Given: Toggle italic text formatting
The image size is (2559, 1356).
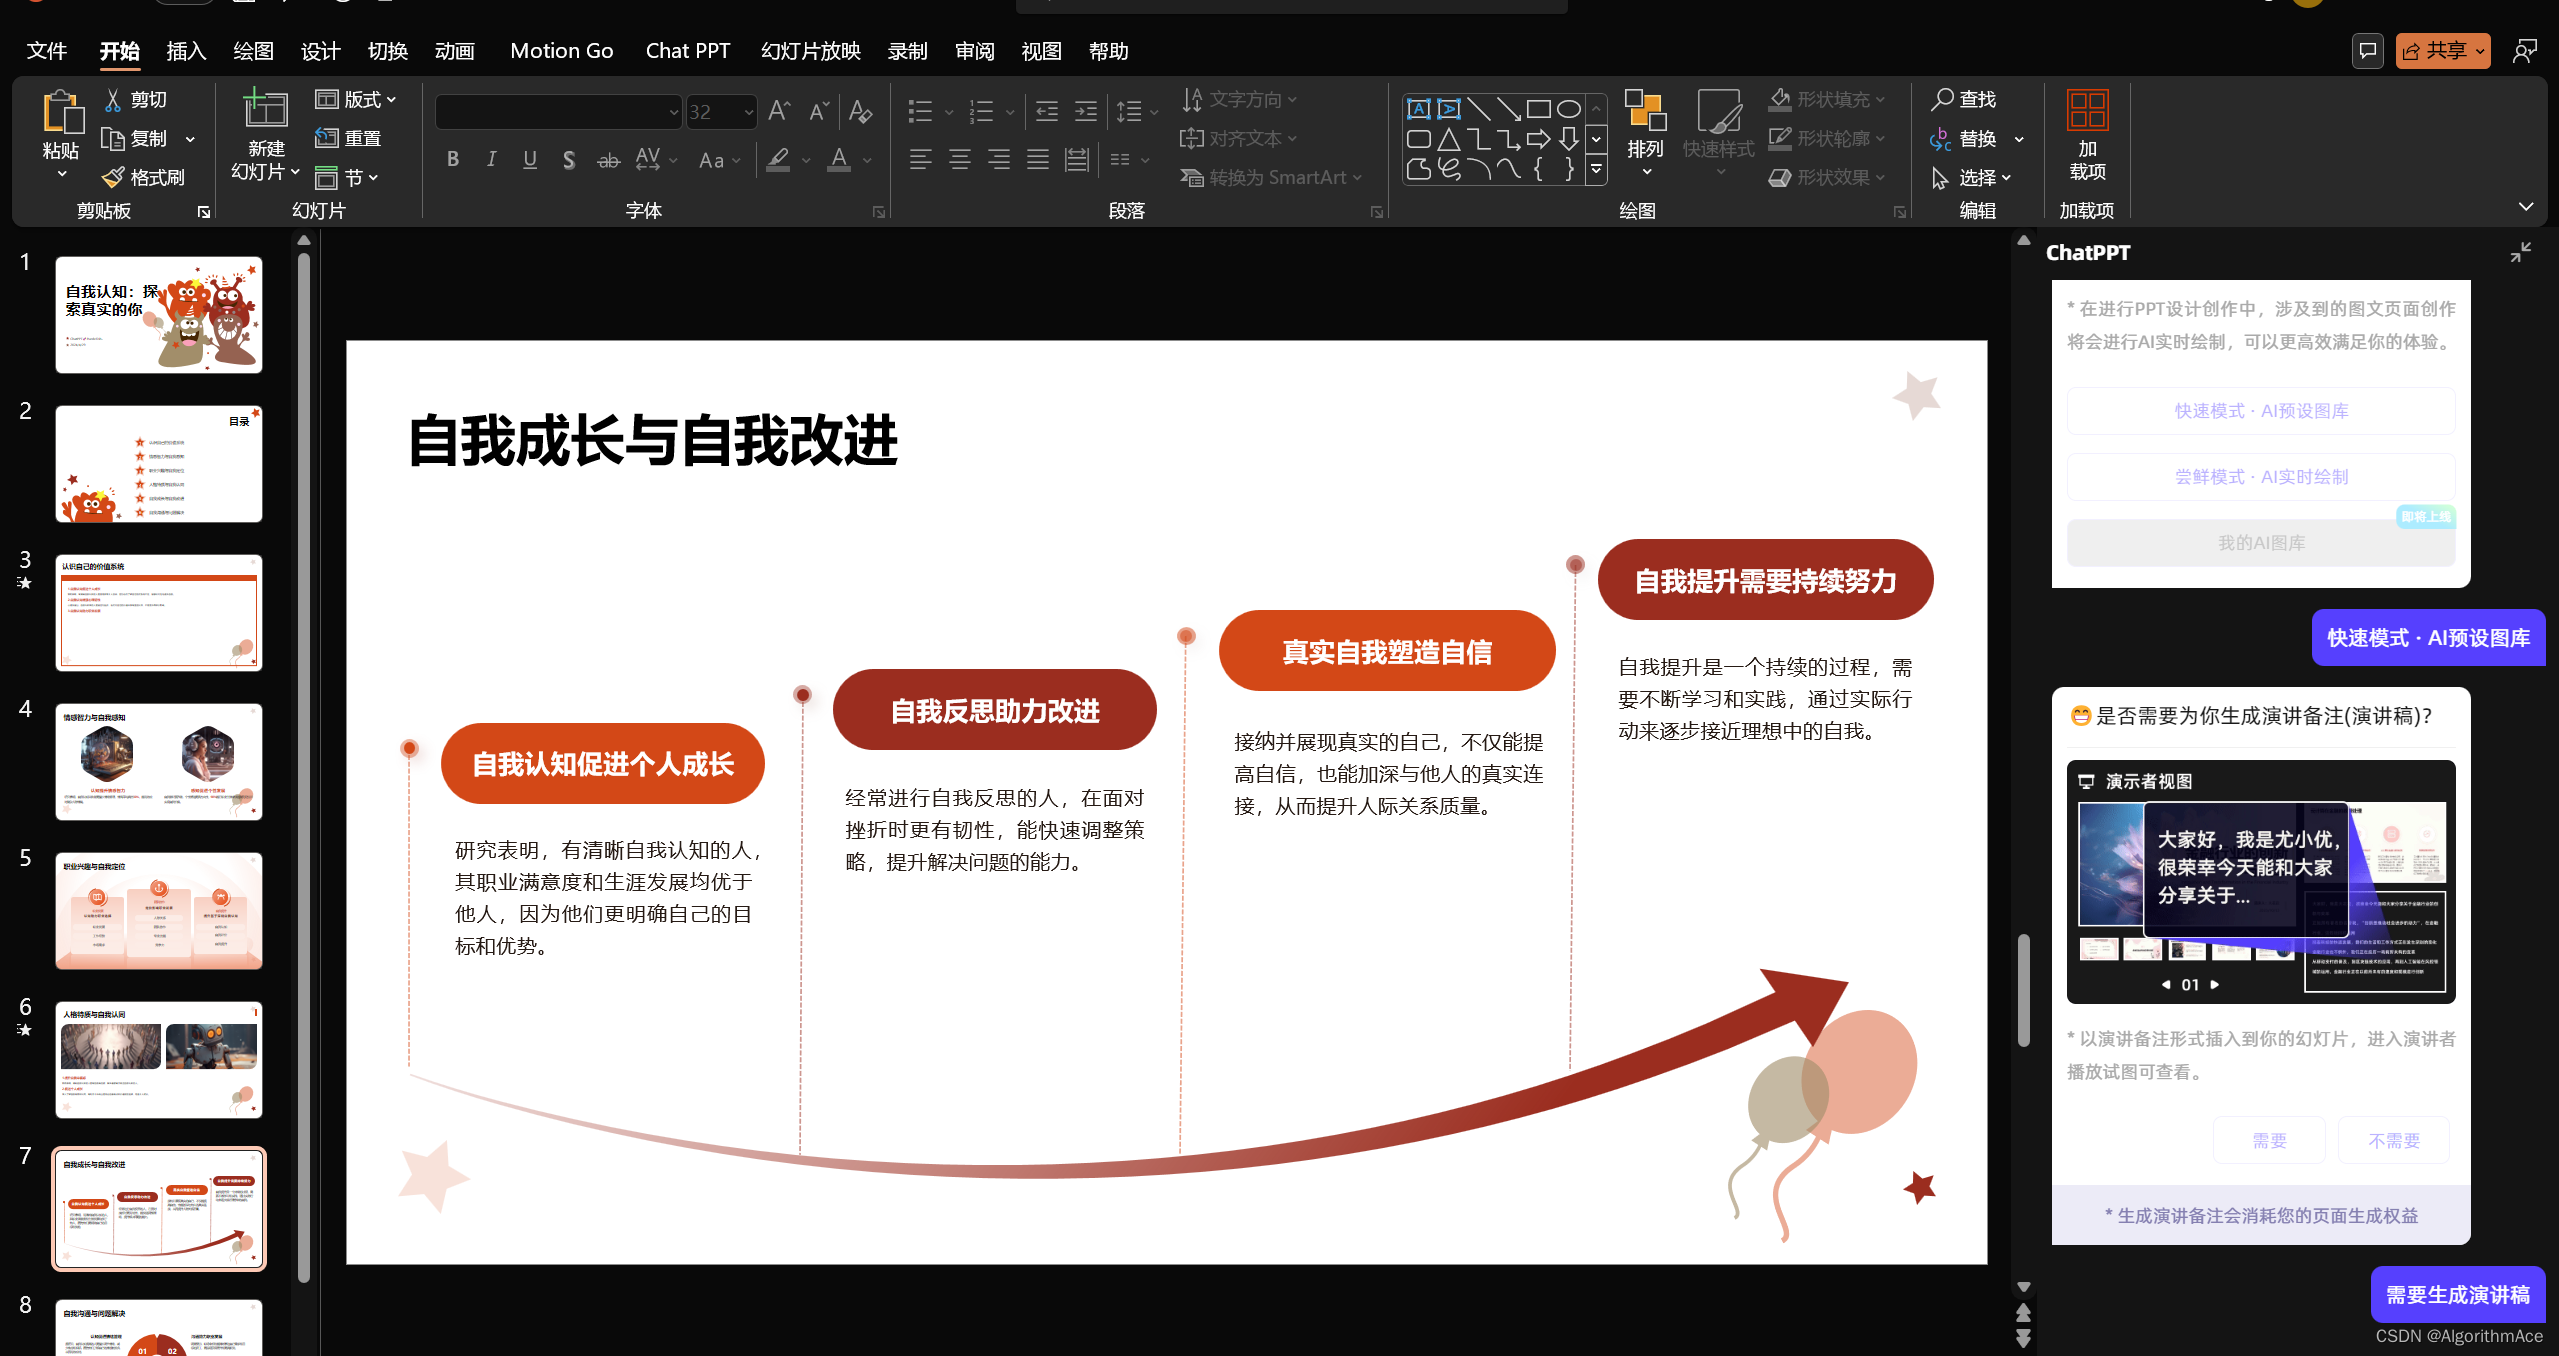Looking at the screenshot, I should [x=491, y=159].
